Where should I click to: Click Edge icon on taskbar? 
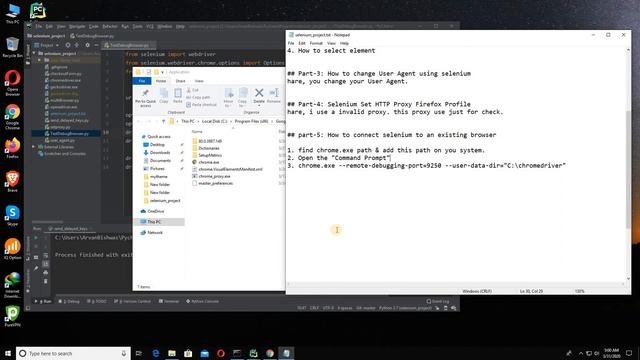point(156,353)
